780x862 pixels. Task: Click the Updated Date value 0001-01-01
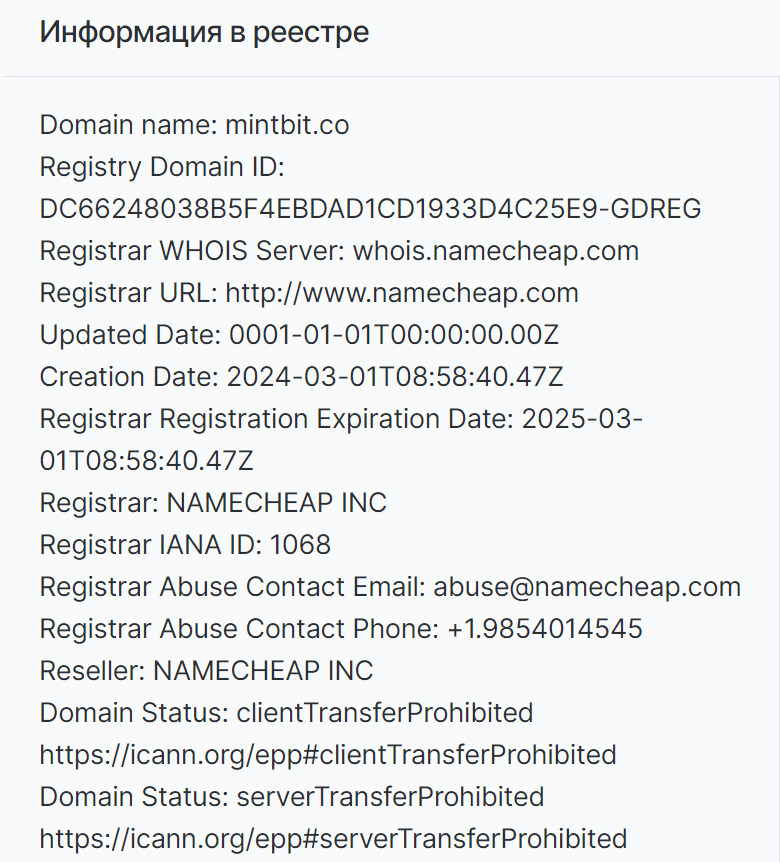coord(394,335)
